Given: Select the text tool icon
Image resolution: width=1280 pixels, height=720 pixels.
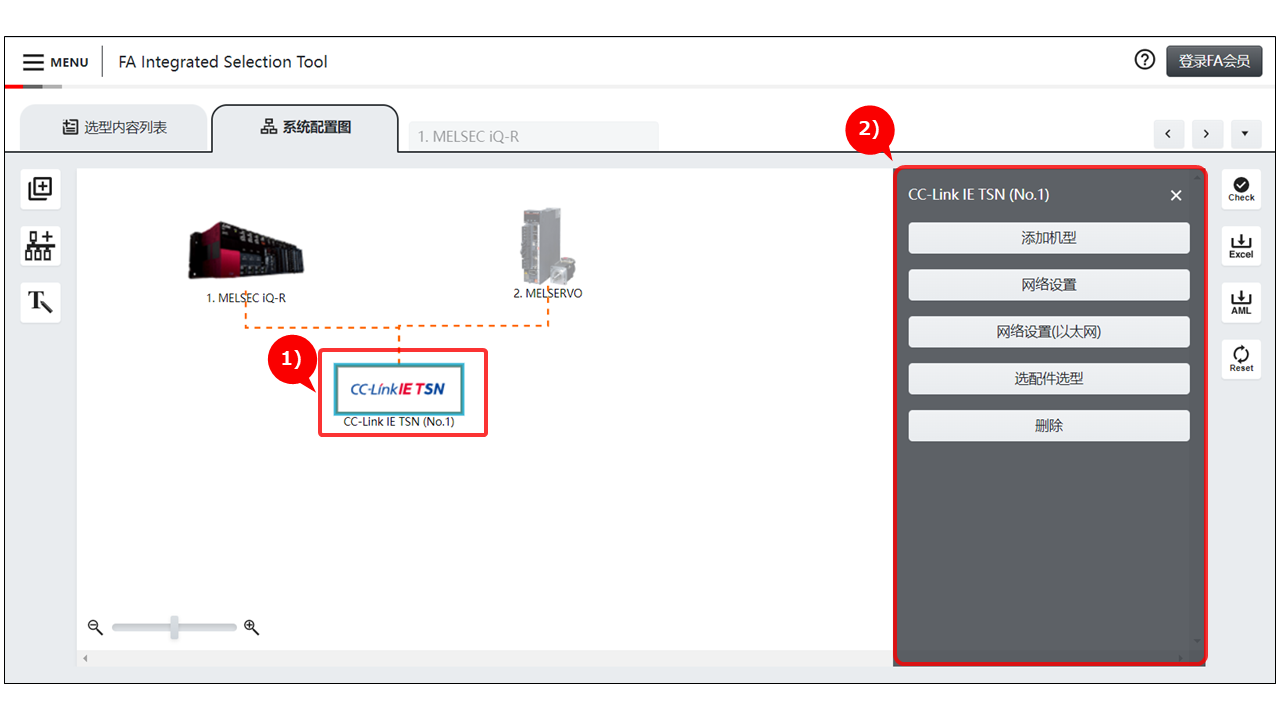Looking at the screenshot, I should point(40,301).
